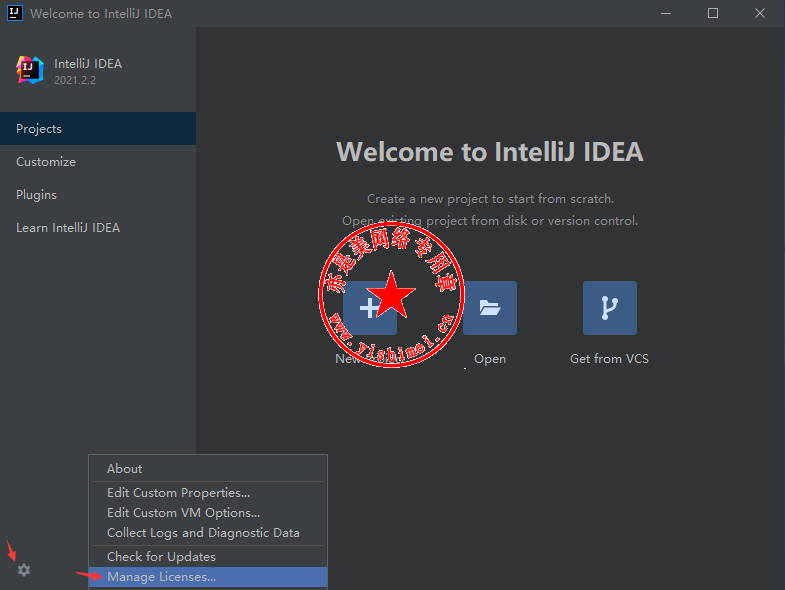Choose Manage Licenses... from the menu
The width and height of the screenshot is (785, 590).
208,577
